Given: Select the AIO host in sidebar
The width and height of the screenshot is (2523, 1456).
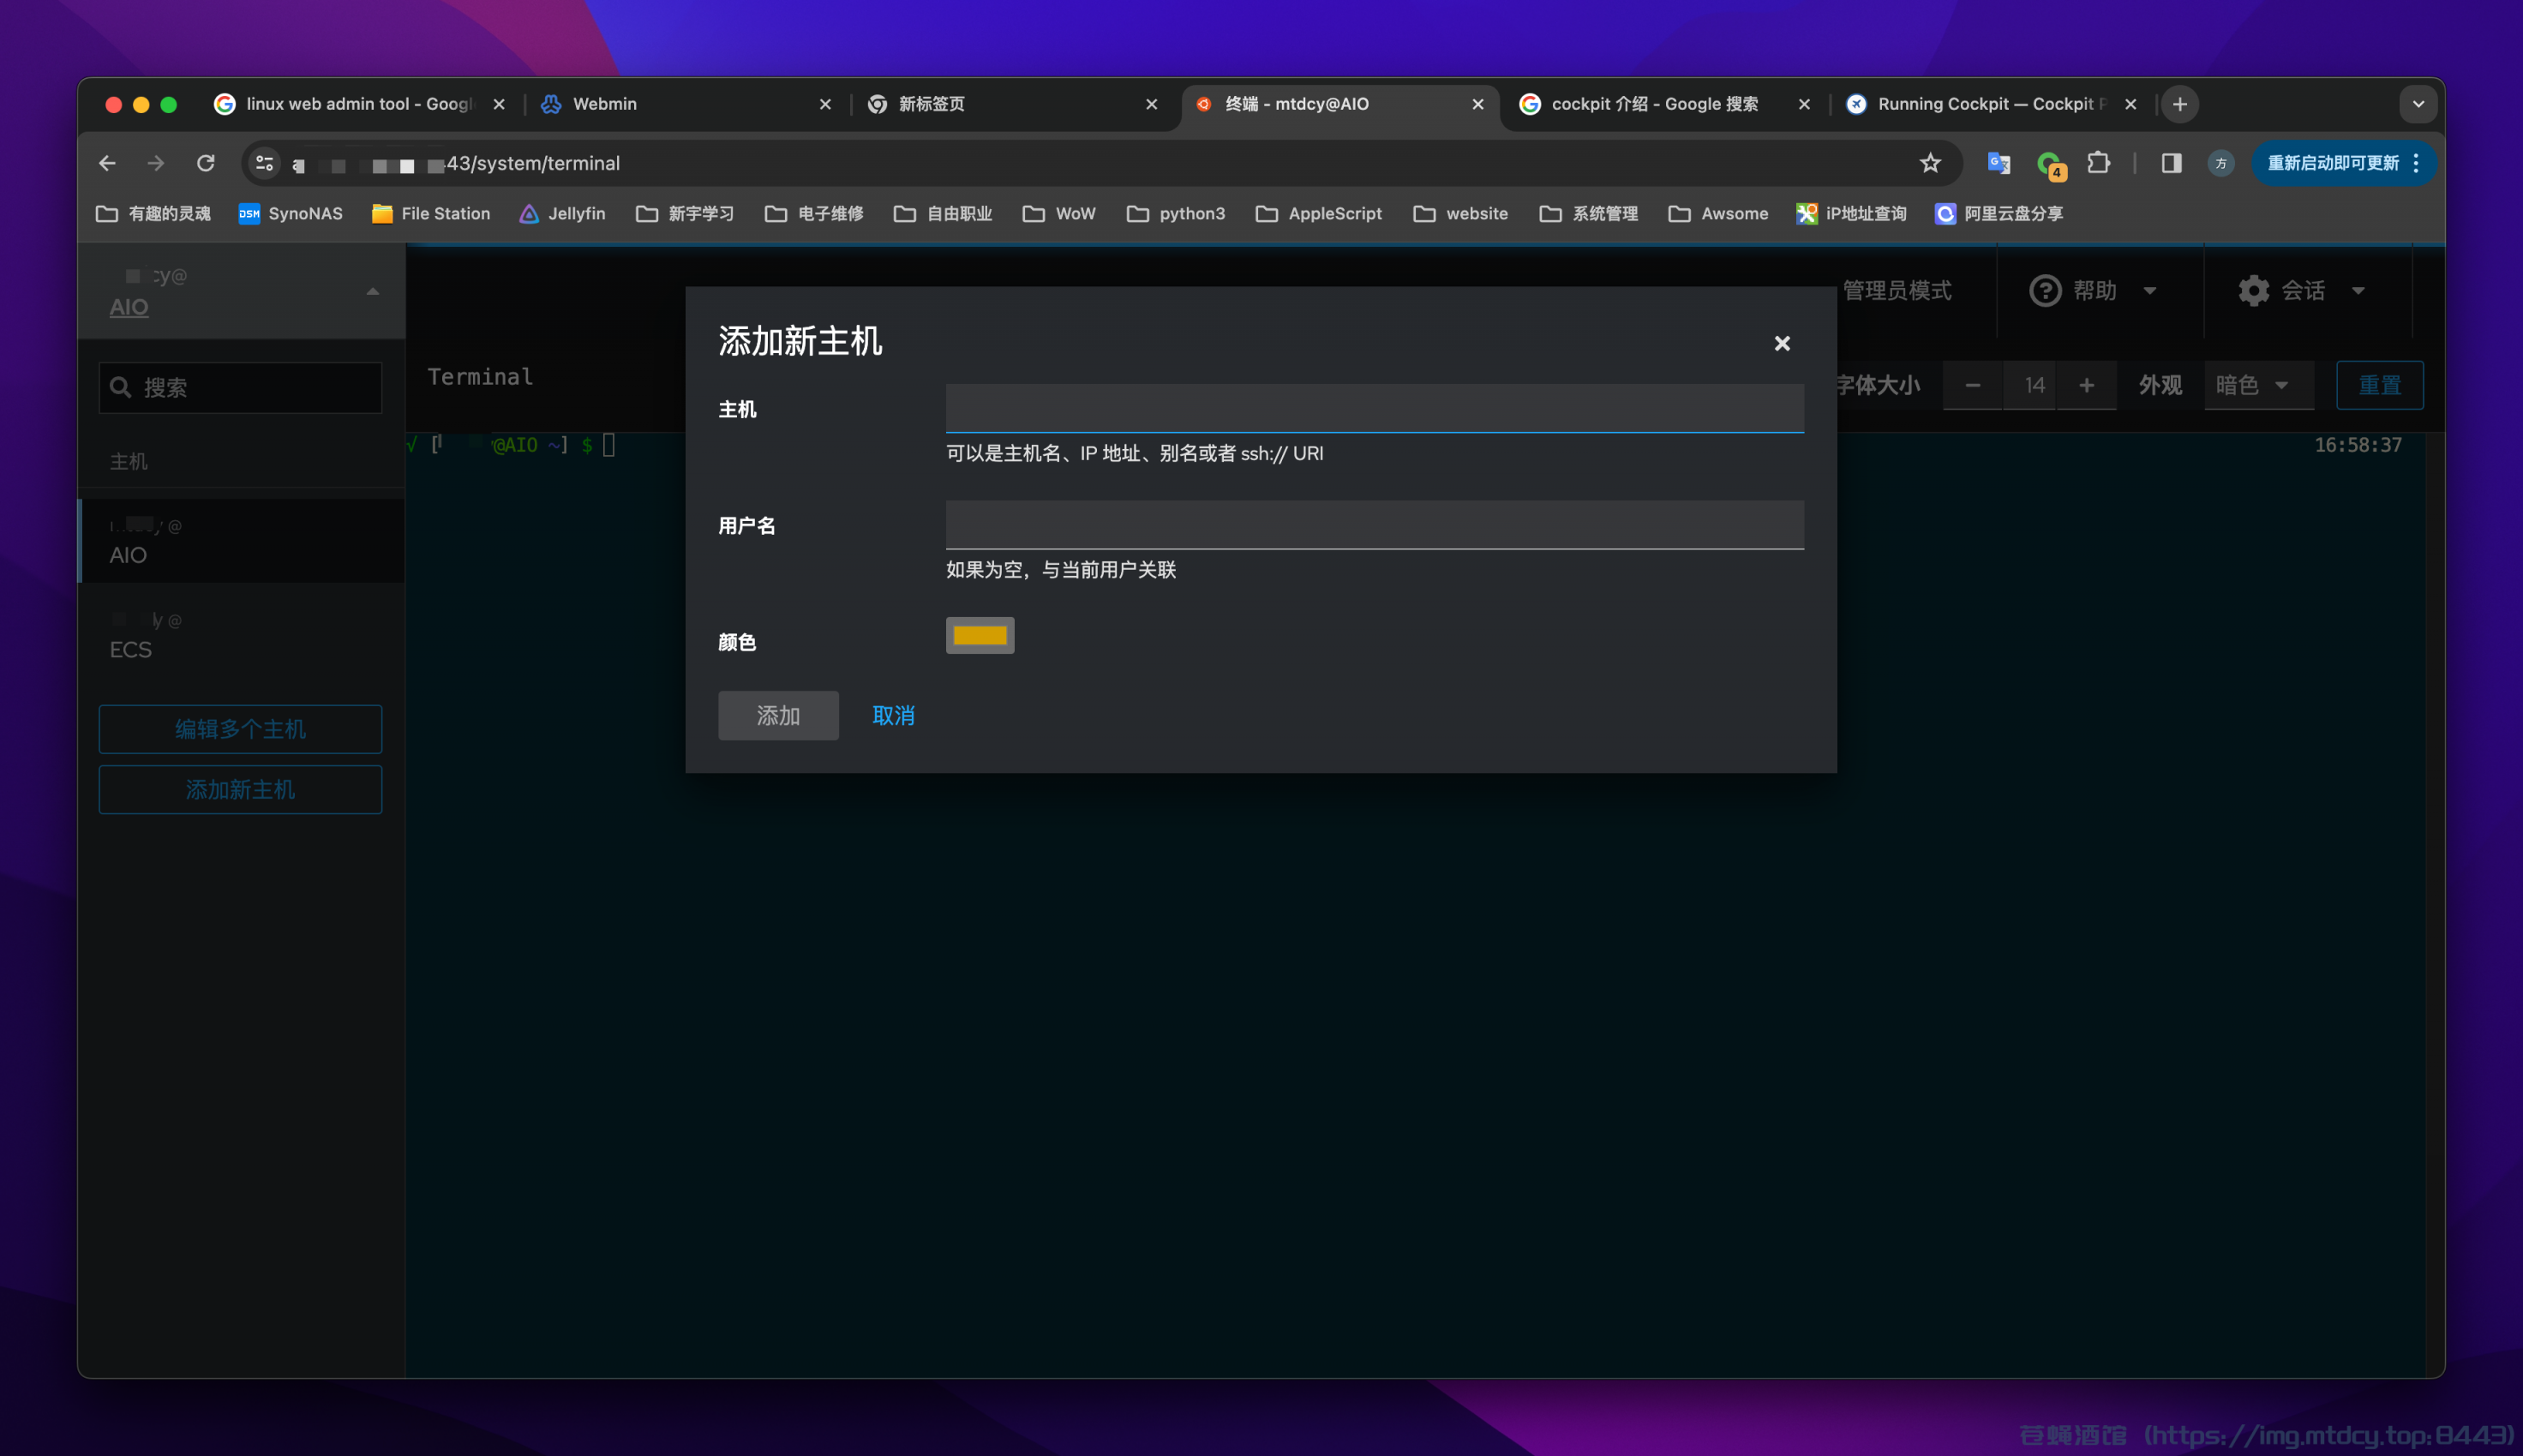Looking at the screenshot, I should click(242, 540).
